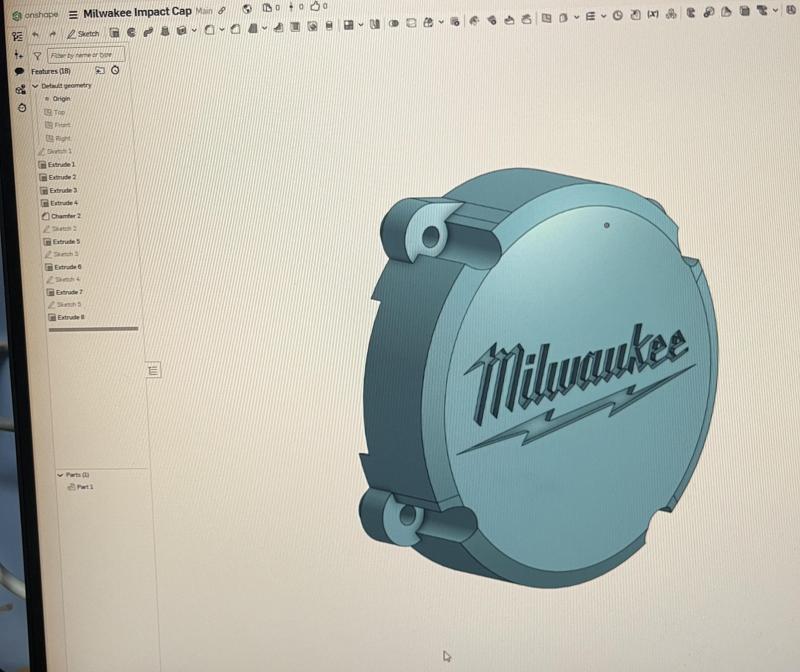Click the document copies count icon
Viewport: 800px width, 672px height.
click(x=267, y=8)
